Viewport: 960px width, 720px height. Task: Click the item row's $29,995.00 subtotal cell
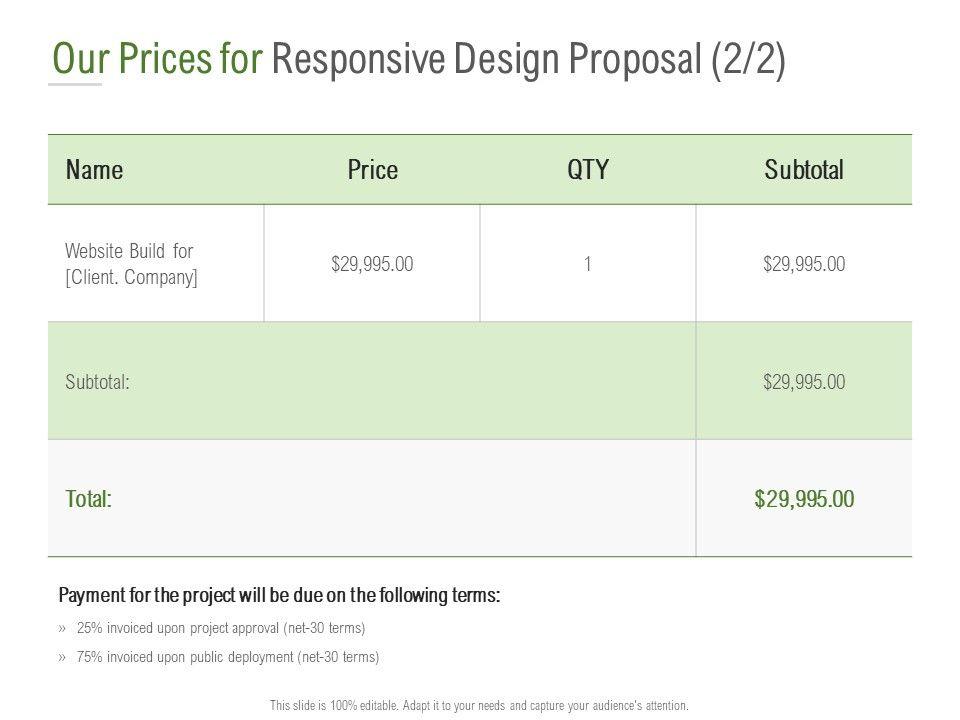click(x=804, y=264)
